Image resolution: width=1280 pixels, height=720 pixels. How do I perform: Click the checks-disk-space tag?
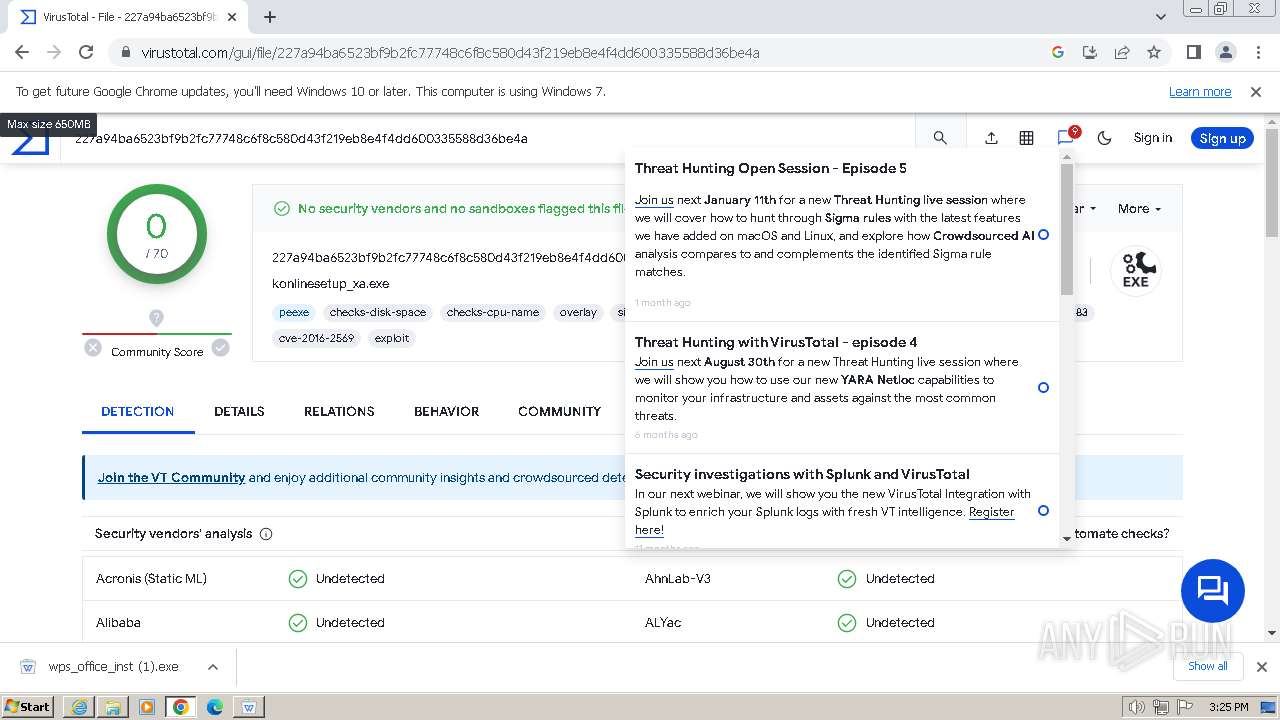click(x=378, y=312)
